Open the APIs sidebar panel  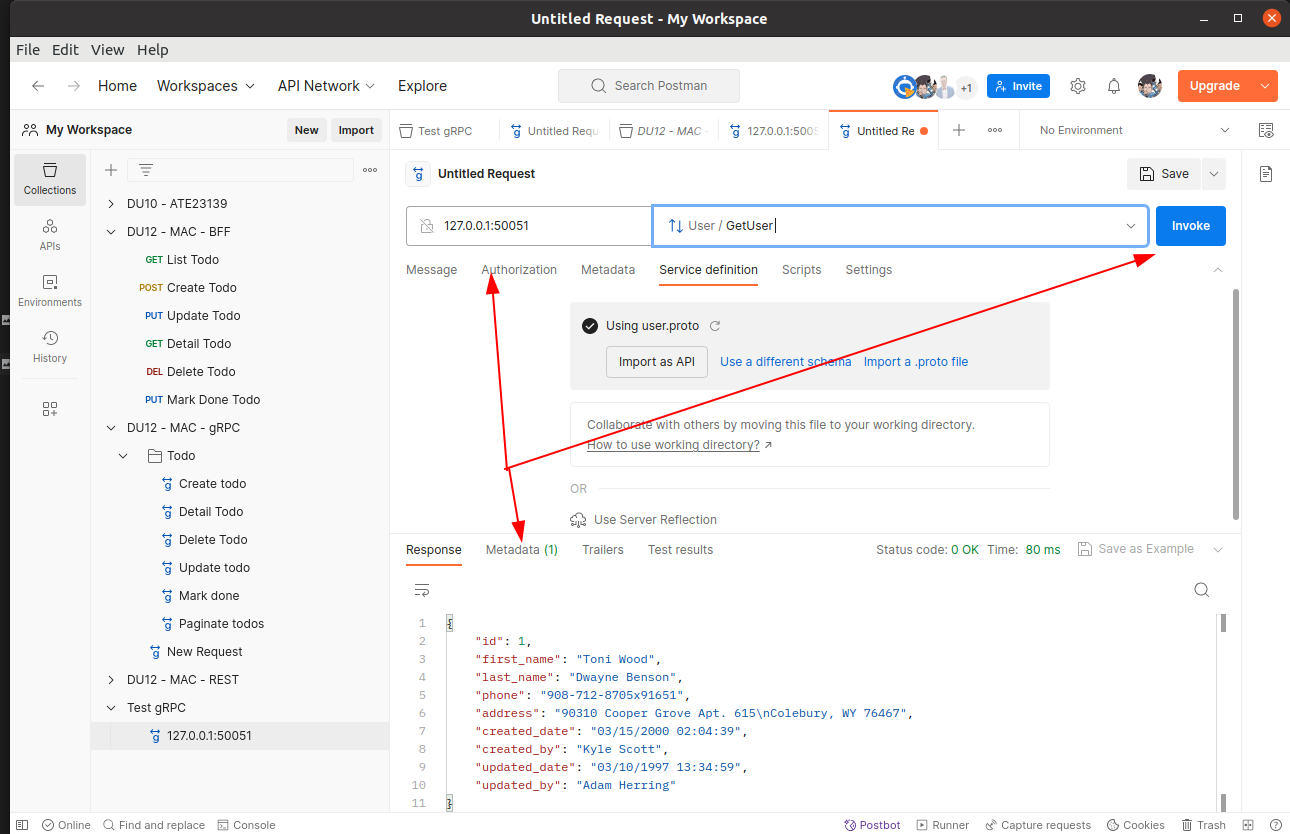[50, 235]
